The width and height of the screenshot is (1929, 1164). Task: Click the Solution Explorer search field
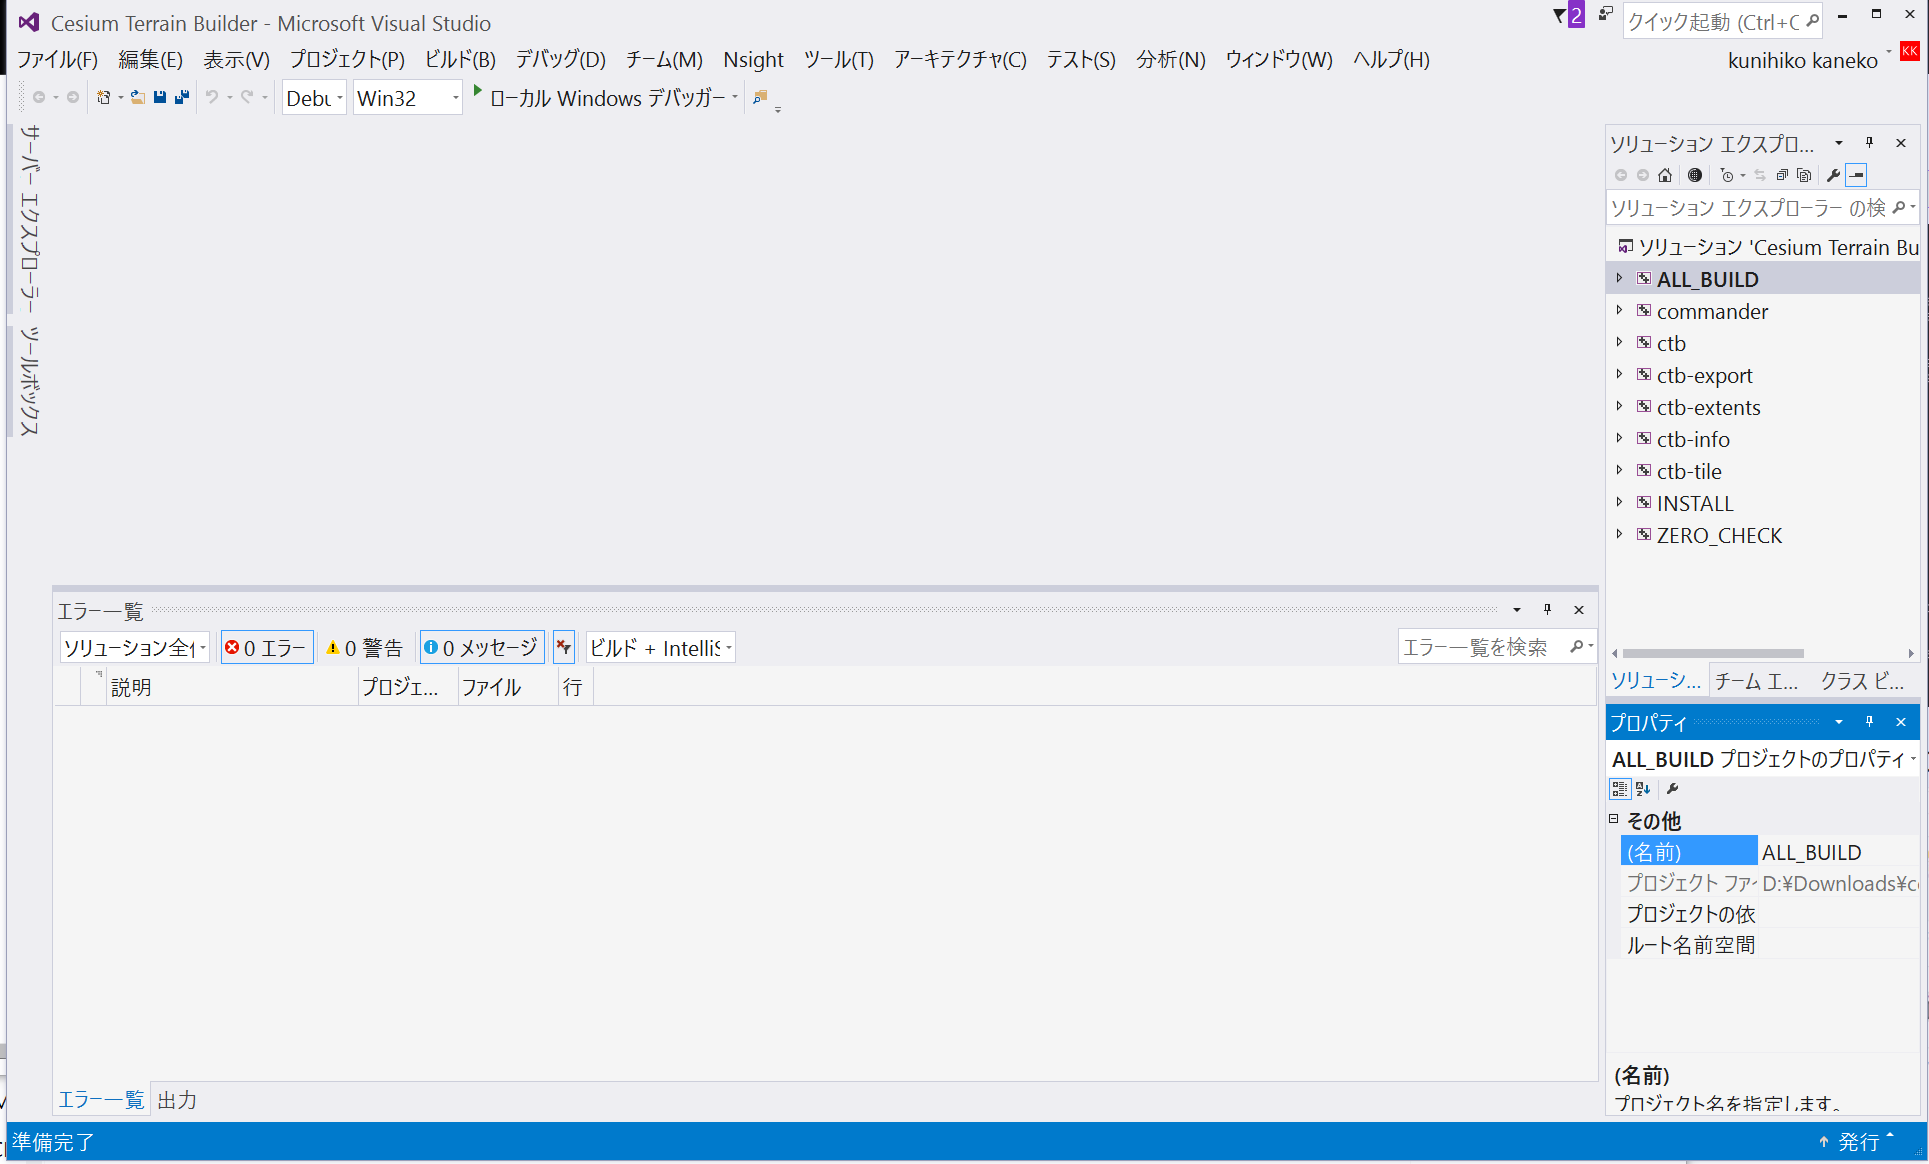(1762, 208)
